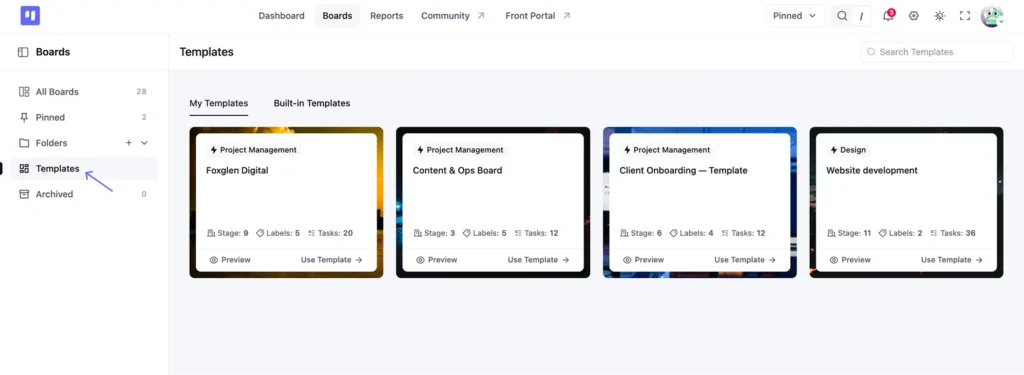This screenshot has height=375, width=1024.
Task: Open the Pinned dropdown in header
Action: [x=795, y=16]
